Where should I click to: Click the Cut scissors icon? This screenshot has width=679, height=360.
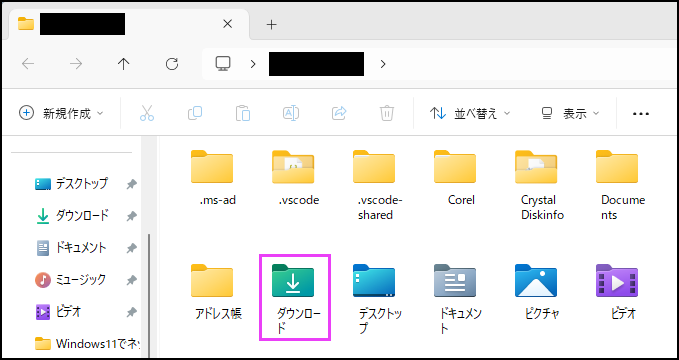147,114
